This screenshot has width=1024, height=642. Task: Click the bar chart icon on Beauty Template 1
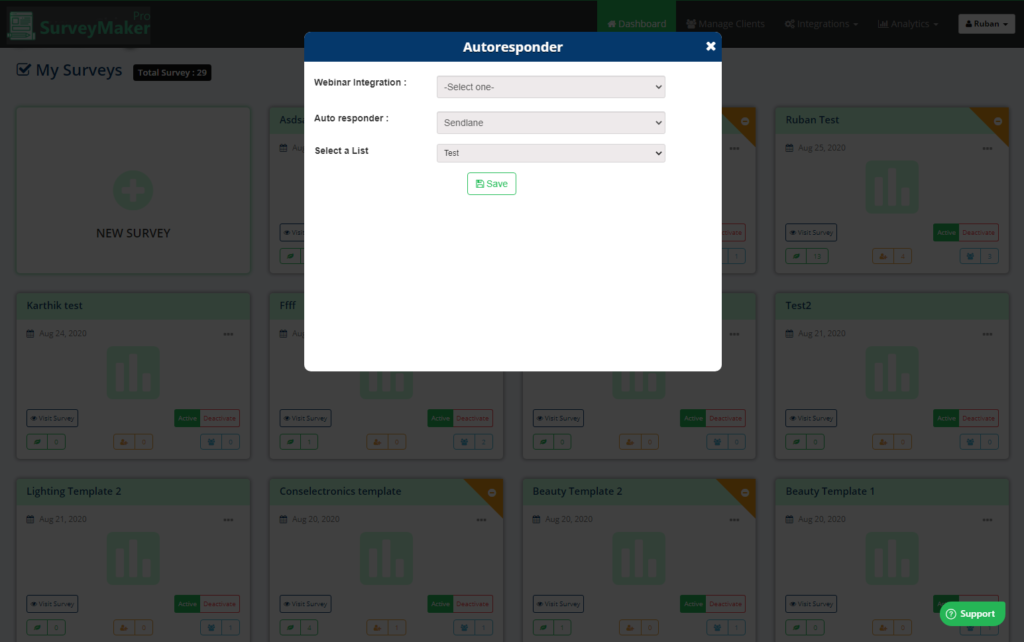click(x=892, y=558)
